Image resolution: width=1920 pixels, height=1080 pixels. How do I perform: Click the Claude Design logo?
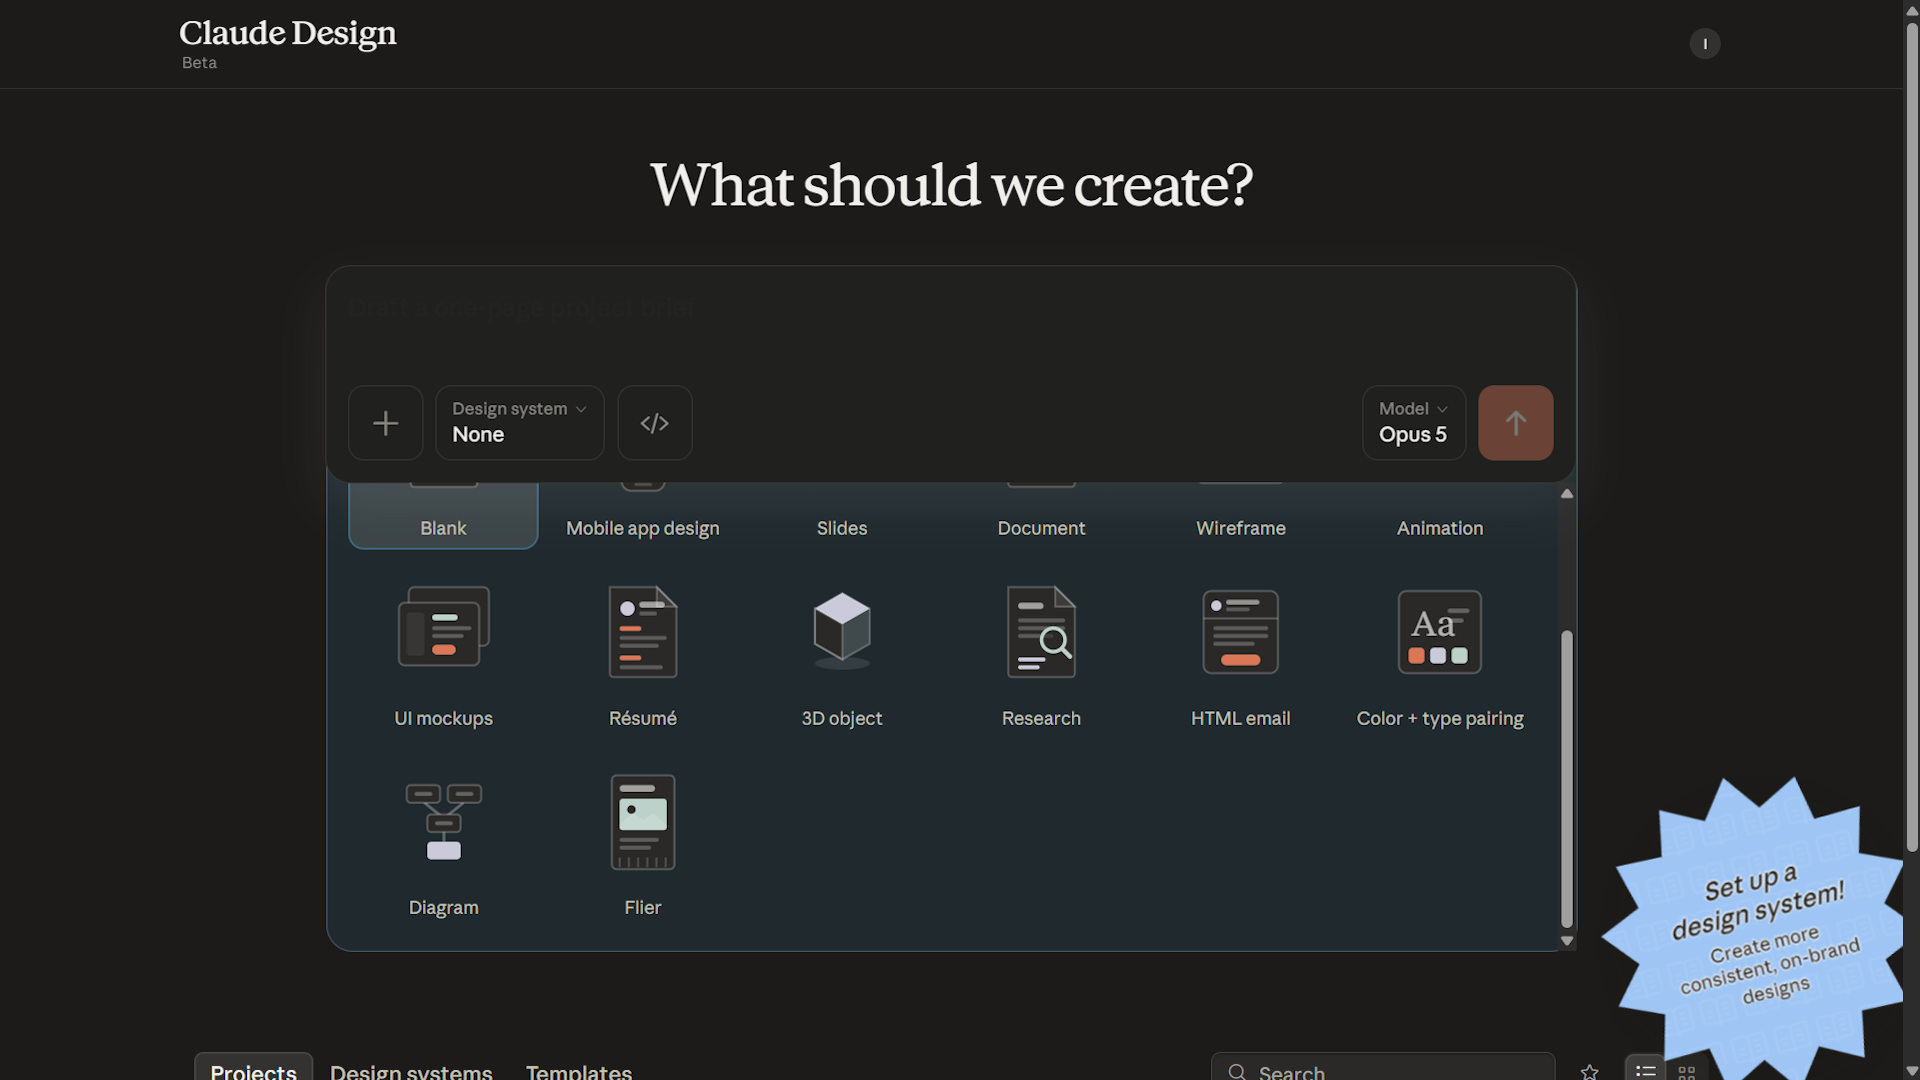click(x=288, y=33)
